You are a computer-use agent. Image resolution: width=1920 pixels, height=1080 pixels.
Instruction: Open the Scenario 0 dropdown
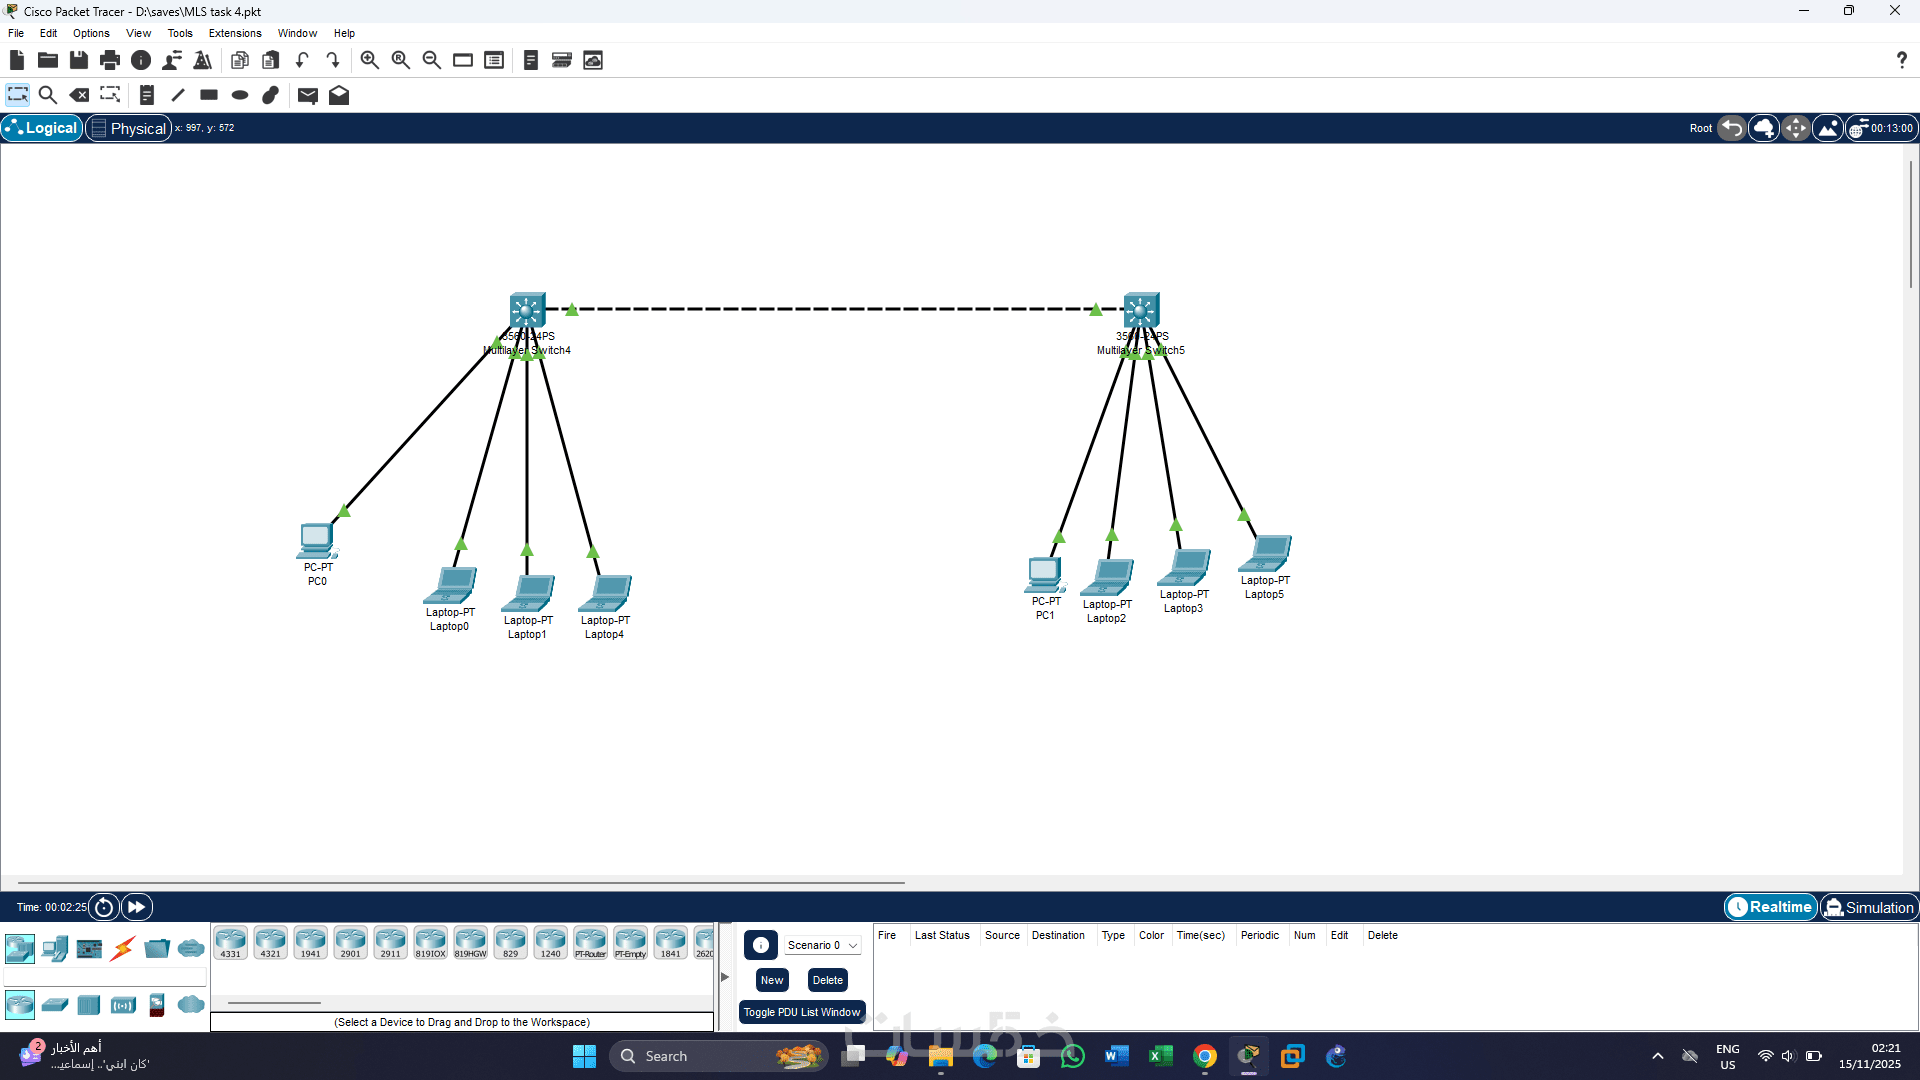coord(822,945)
